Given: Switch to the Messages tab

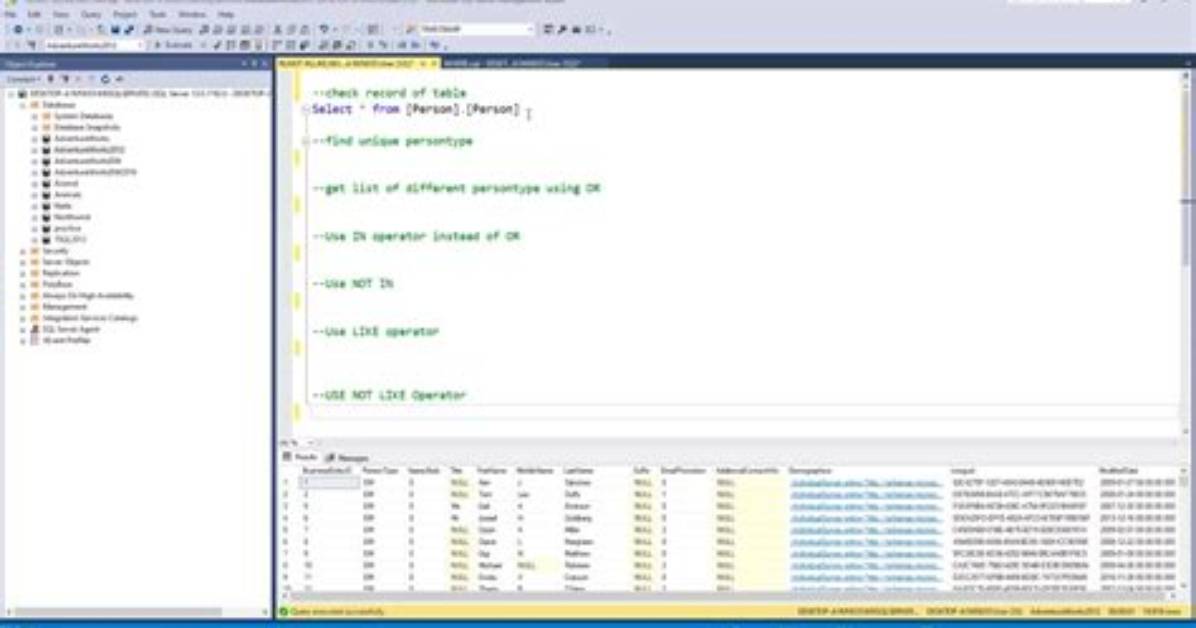Looking at the screenshot, I should coord(347,458).
